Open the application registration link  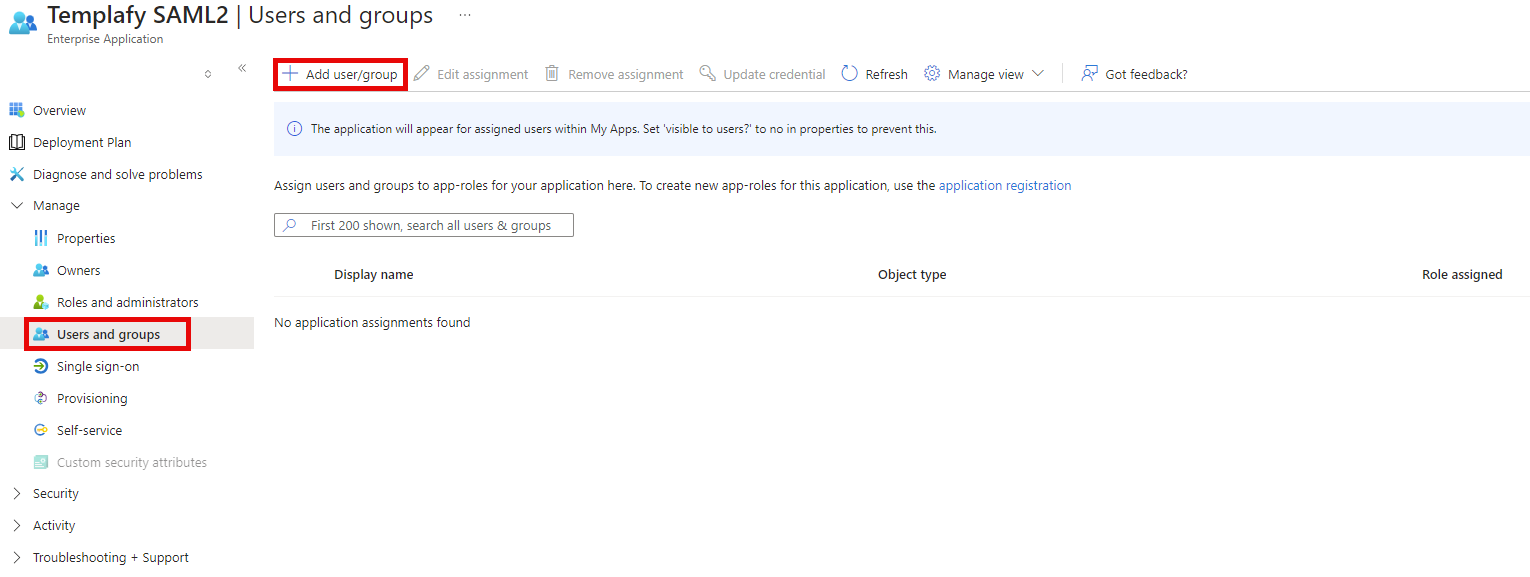coord(1005,185)
